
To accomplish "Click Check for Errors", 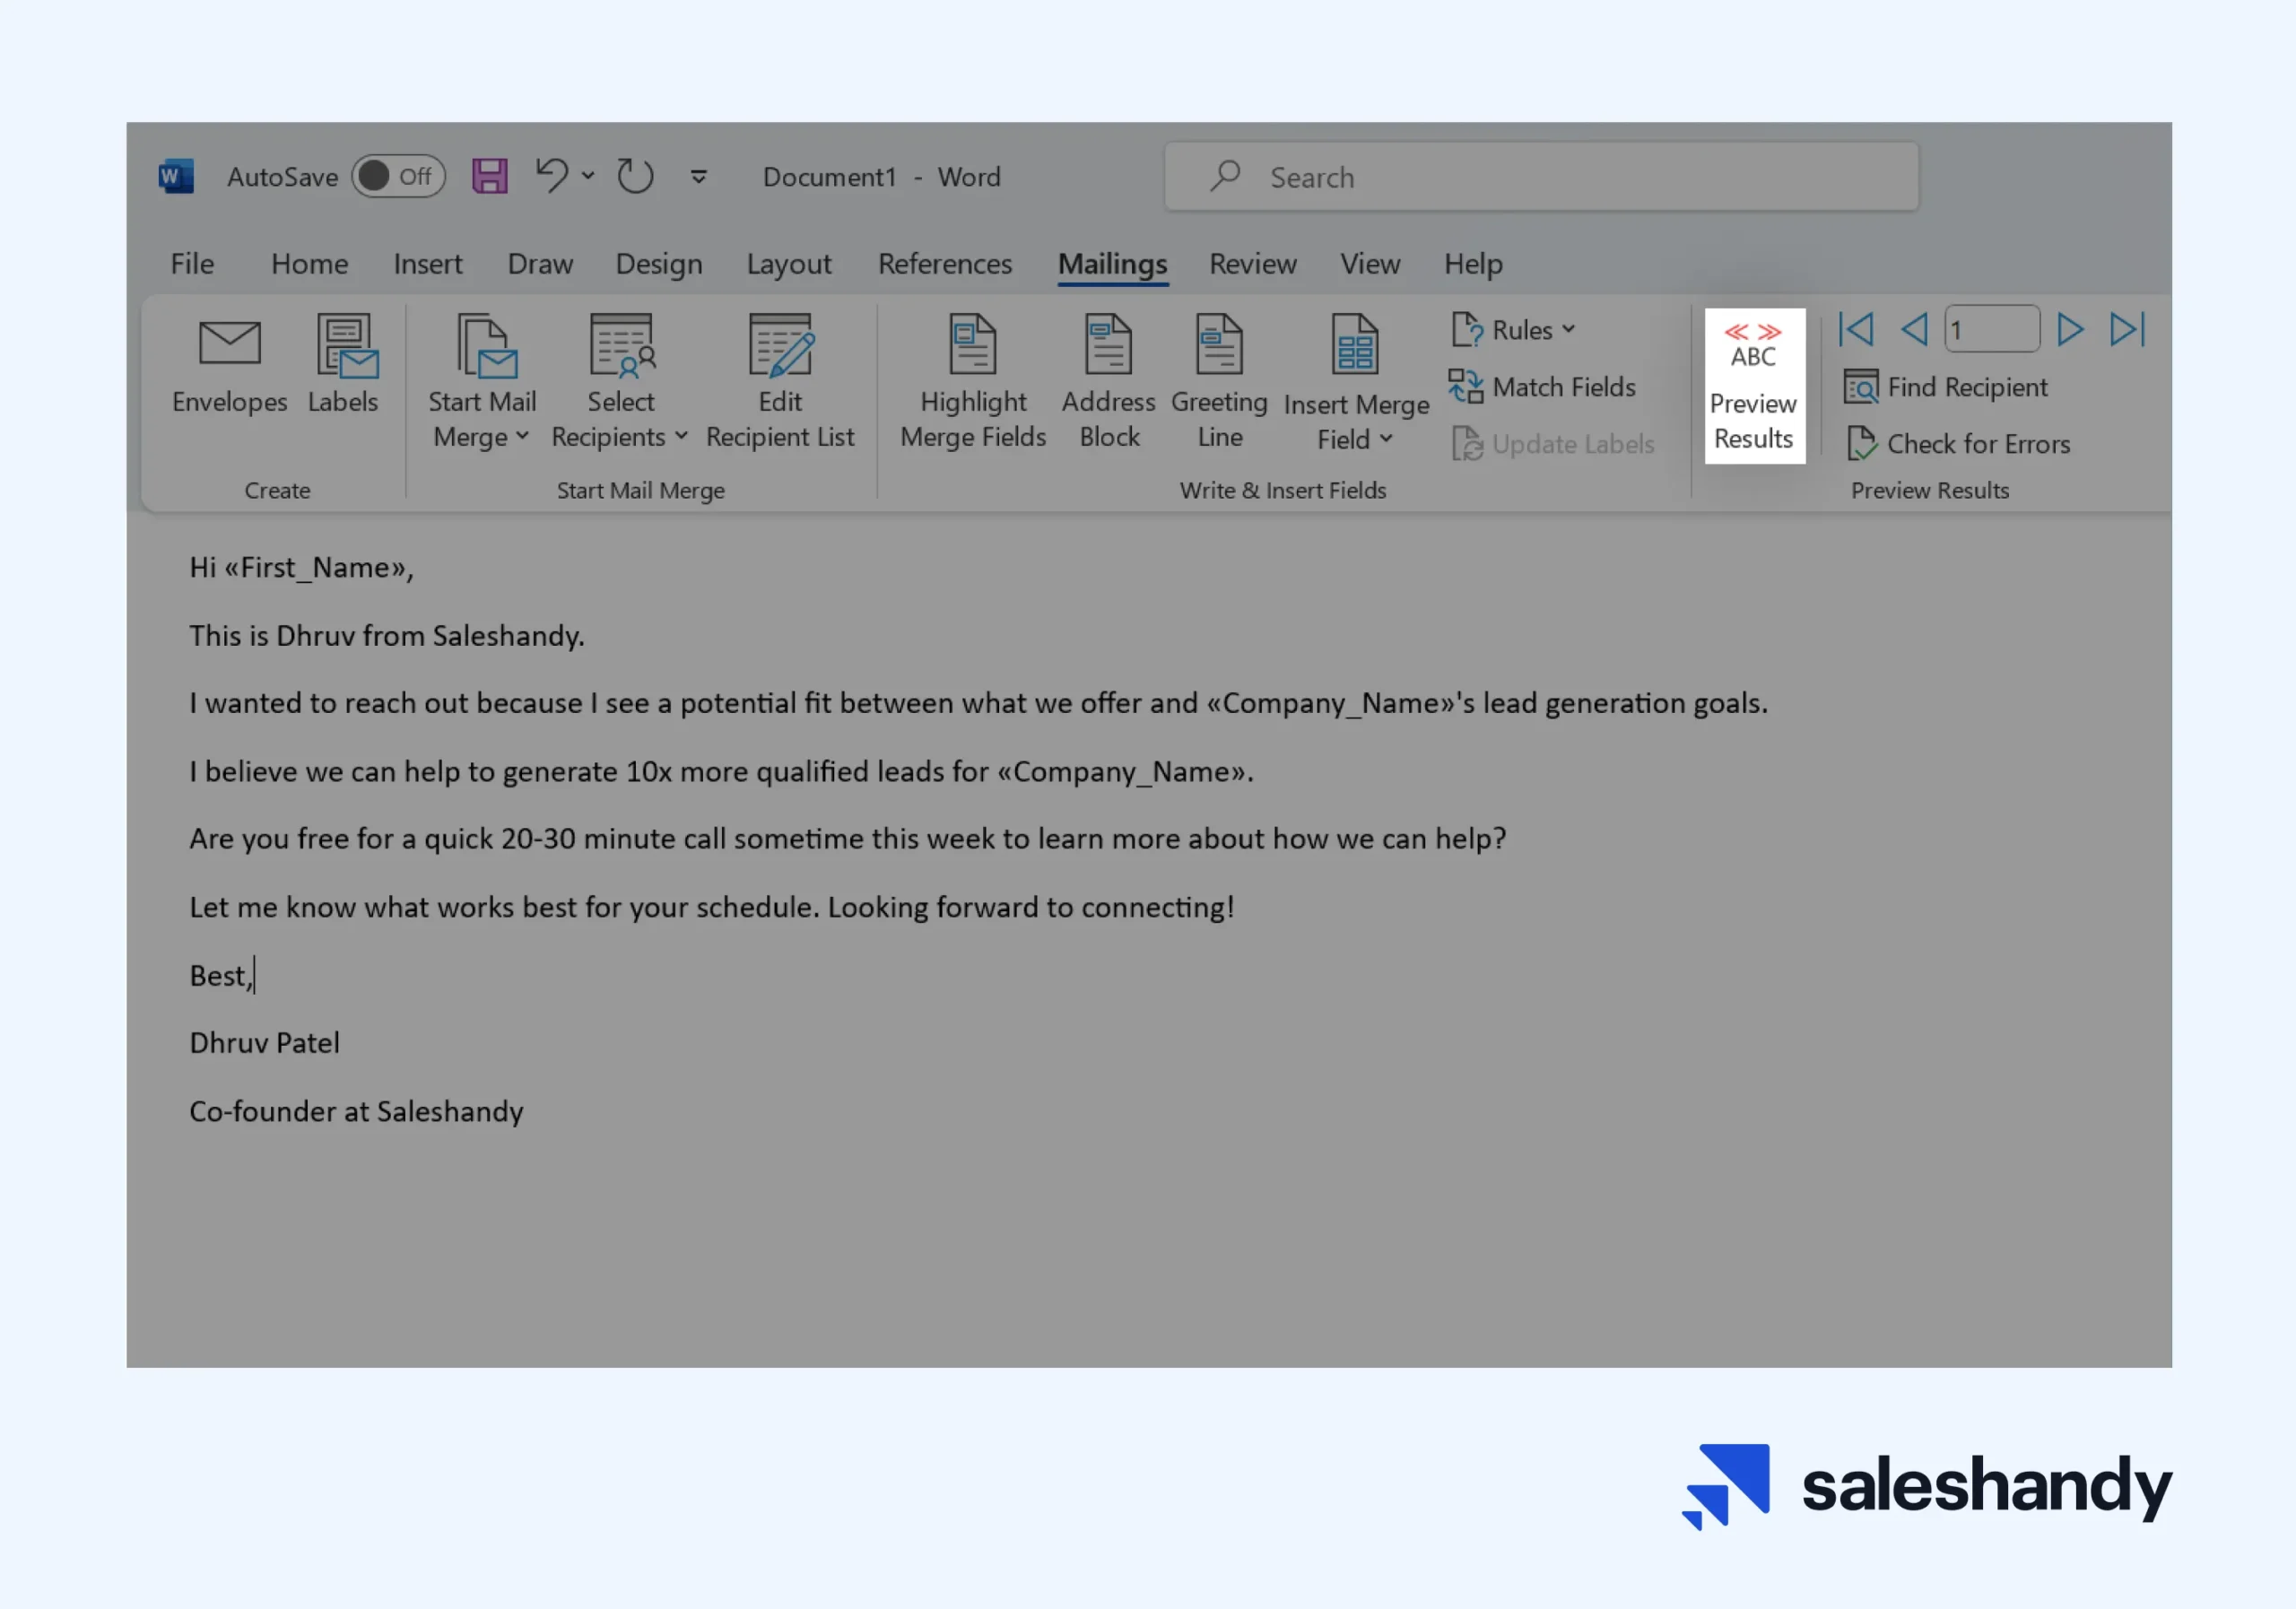I will coord(1958,444).
